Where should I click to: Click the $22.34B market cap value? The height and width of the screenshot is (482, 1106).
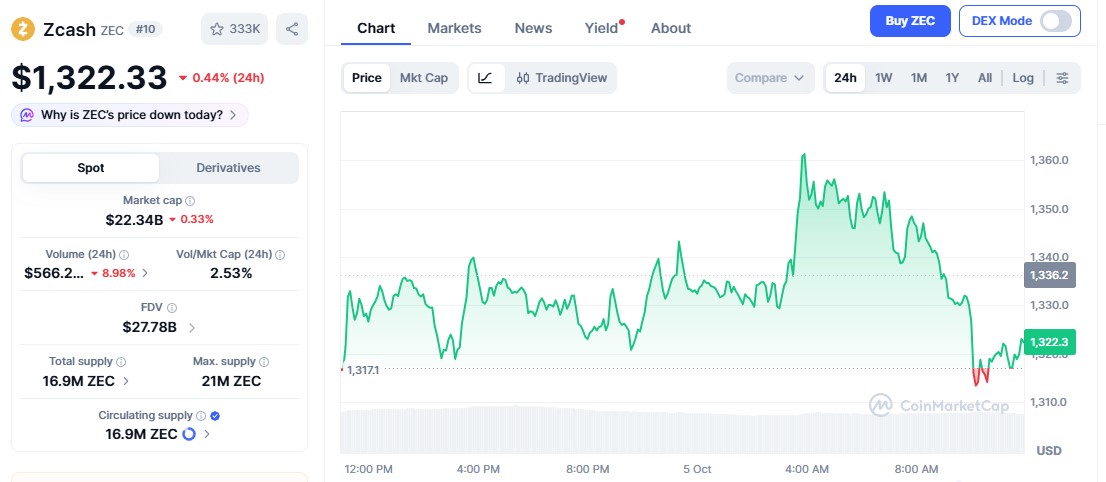pos(134,219)
